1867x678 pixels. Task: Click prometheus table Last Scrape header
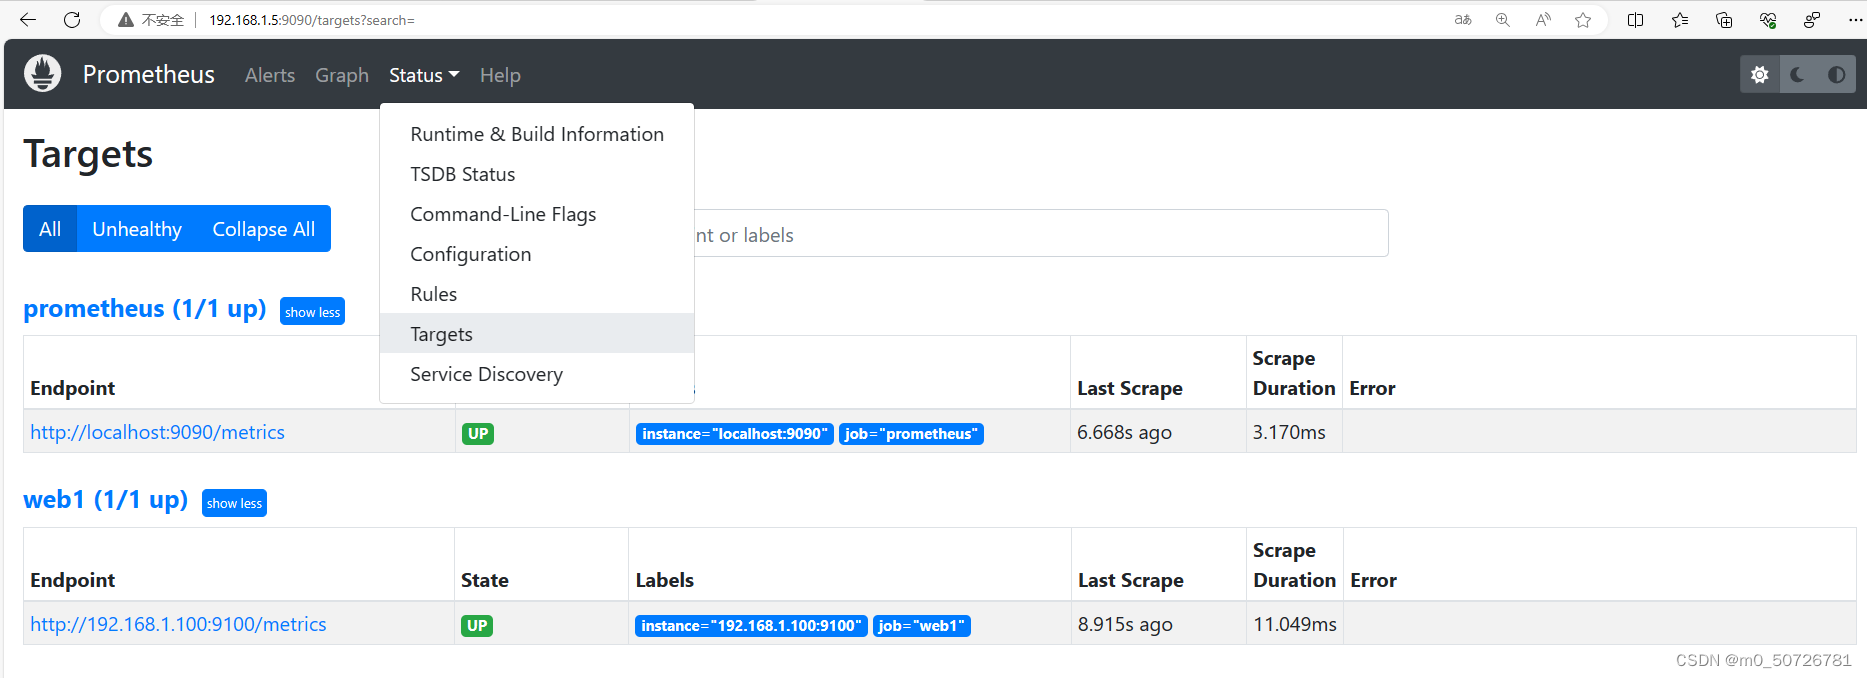click(1130, 388)
